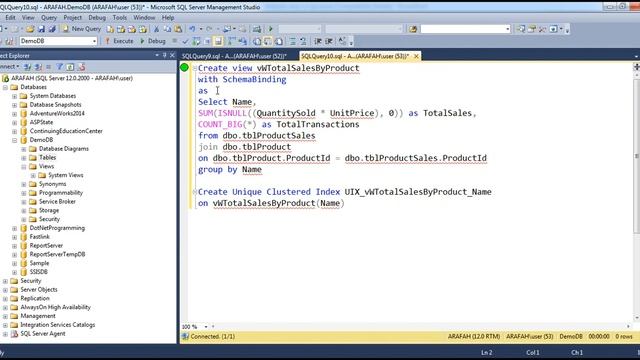Collapse the Create view code block
The width and height of the screenshot is (640, 360).
pyautogui.click(x=195, y=68)
